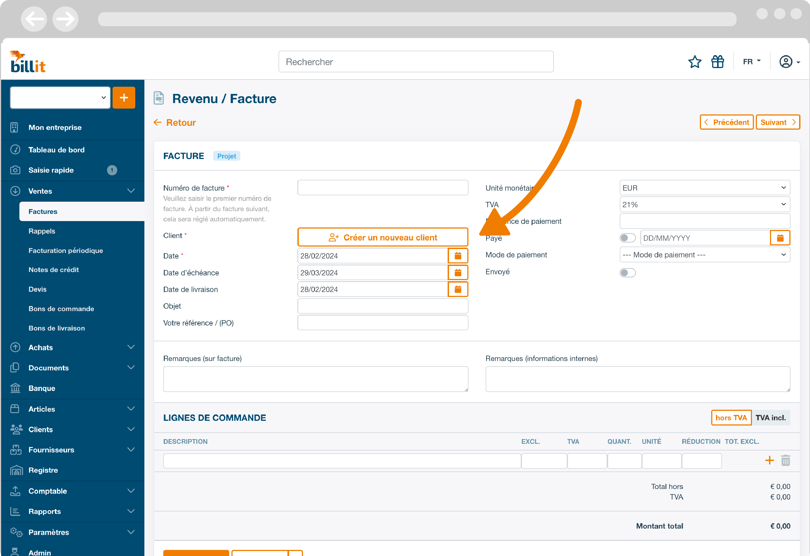
Task: Open the user account menu icon
Action: (x=788, y=62)
